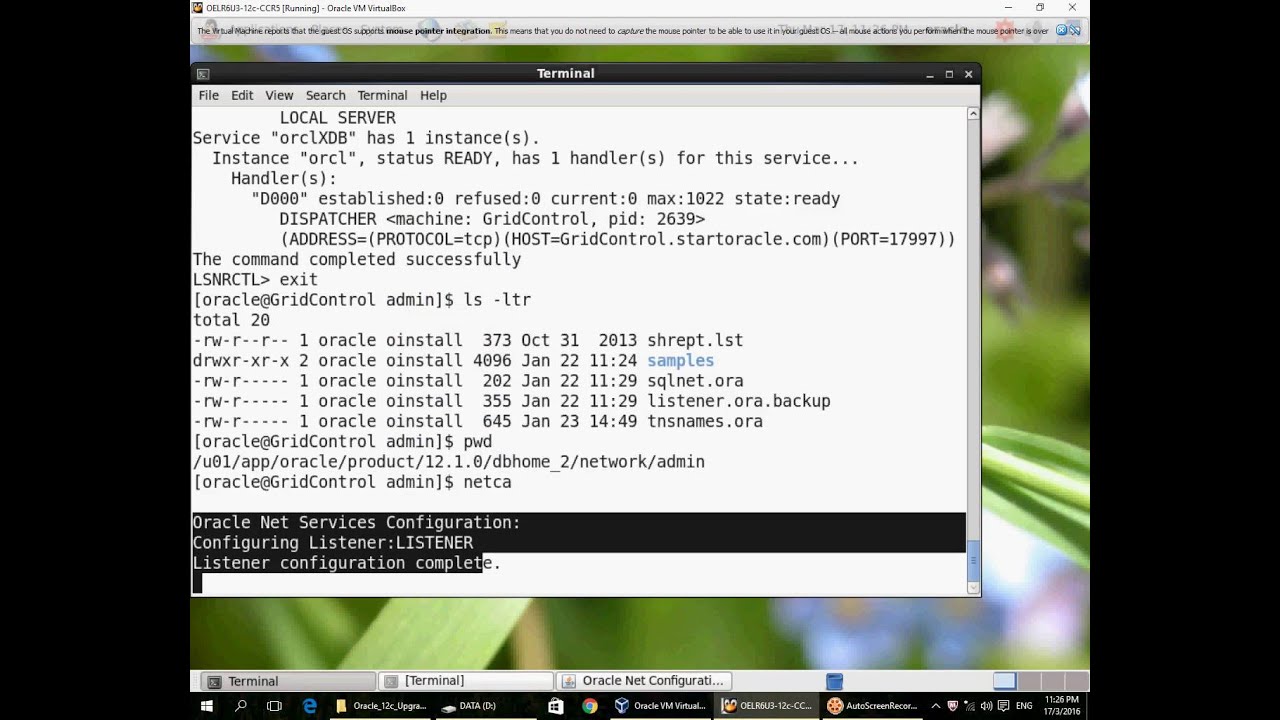Click the ENG language indicator
The image size is (1280, 720).
(x=1024, y=705)
